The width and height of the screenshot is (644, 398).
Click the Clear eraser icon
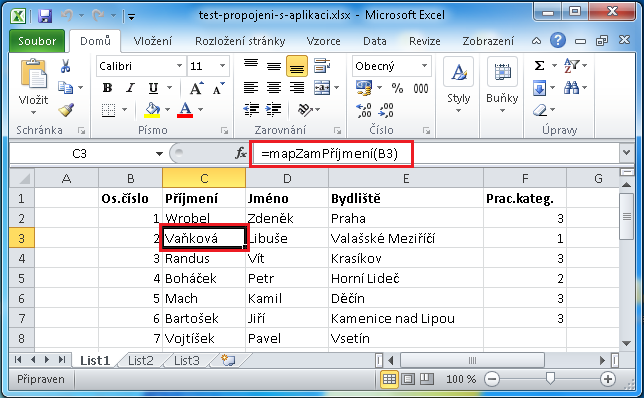tap(540, 110)
